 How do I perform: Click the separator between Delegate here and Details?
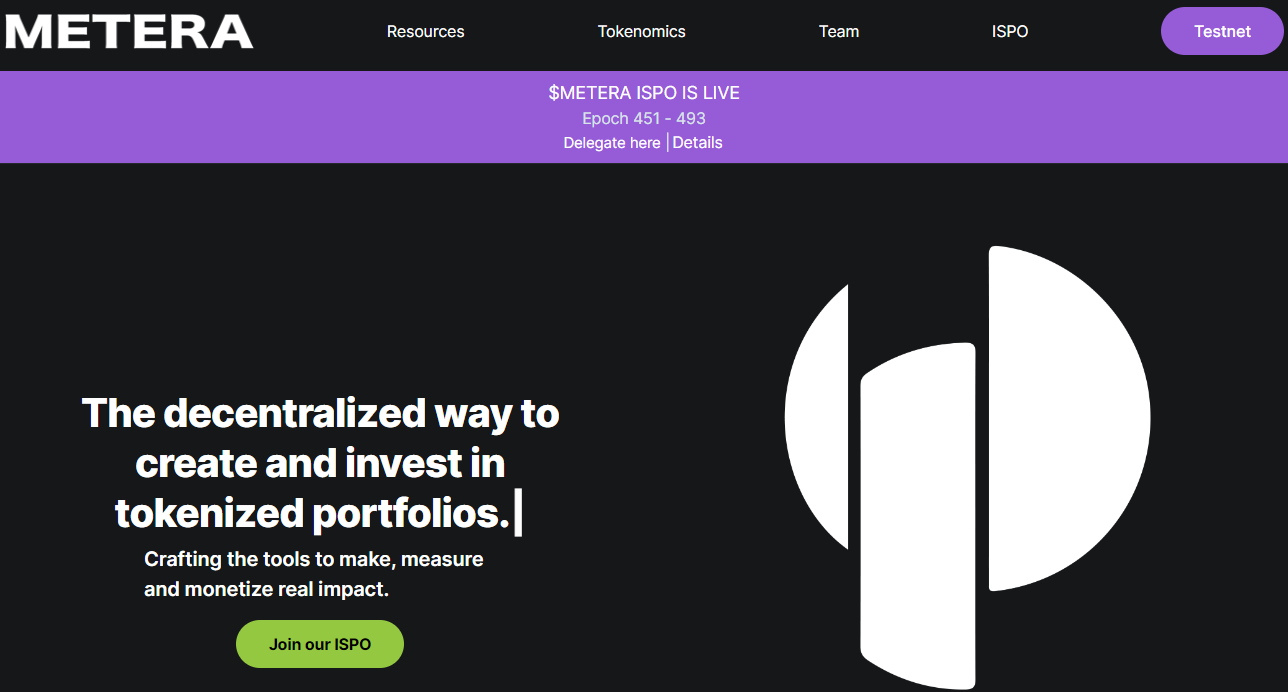[666, 142]
